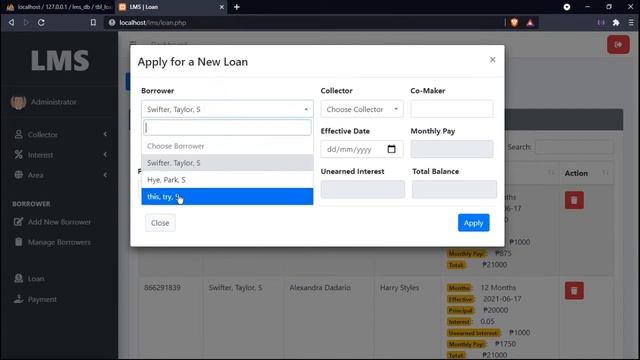Click the address bar URL
This screenshot has width=640, height=360.
pos(153,22)
